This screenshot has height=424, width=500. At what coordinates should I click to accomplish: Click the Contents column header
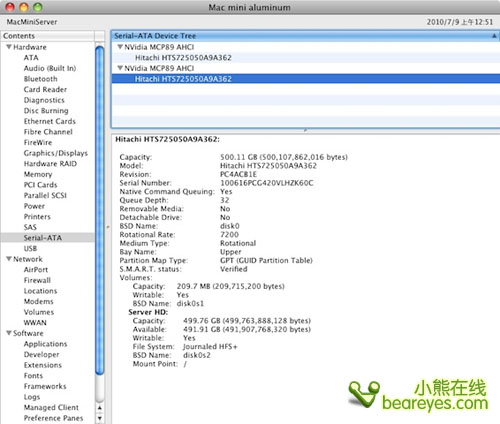[48, 36]
